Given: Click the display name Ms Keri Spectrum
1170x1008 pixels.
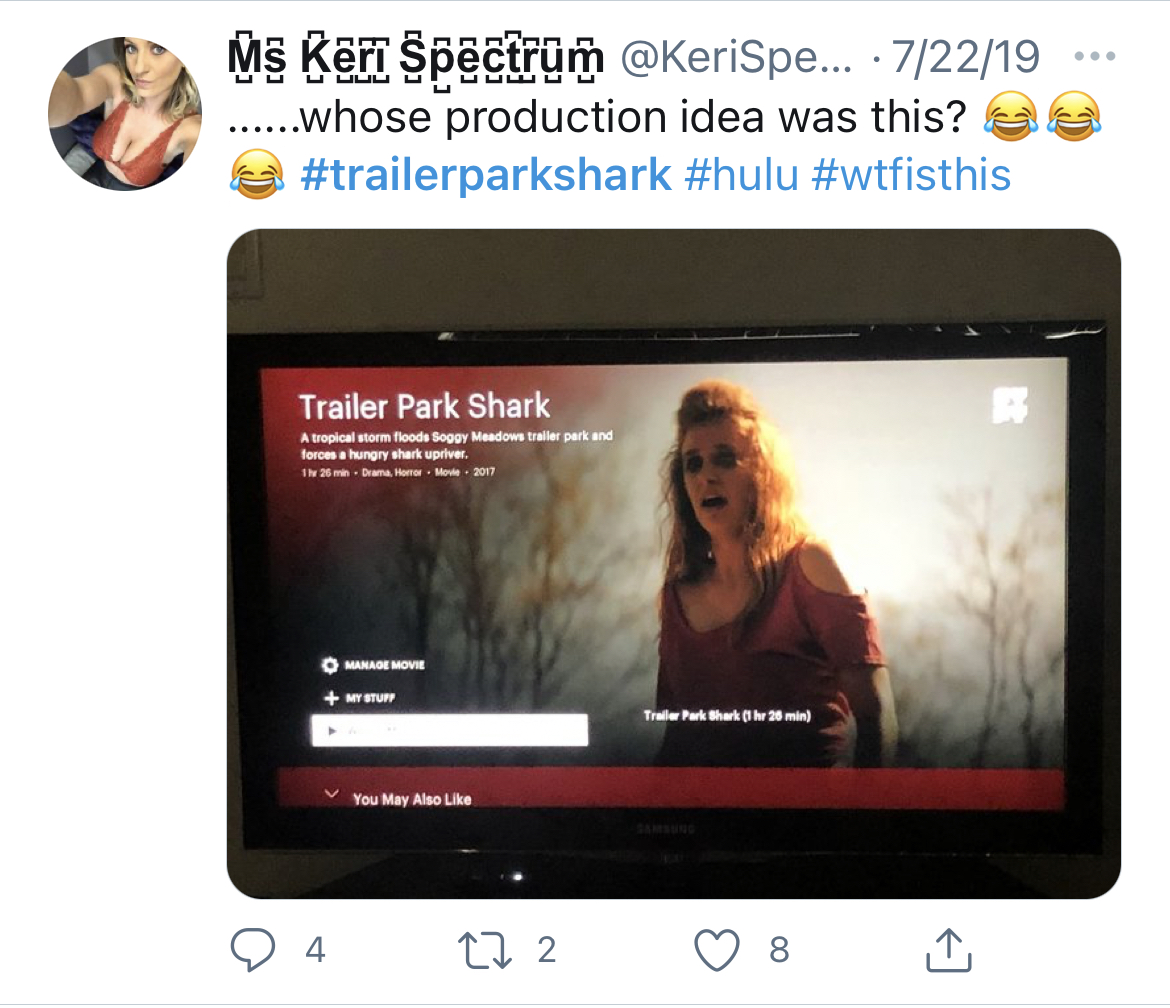Looking at the screenshot, I should coord(415,58).
